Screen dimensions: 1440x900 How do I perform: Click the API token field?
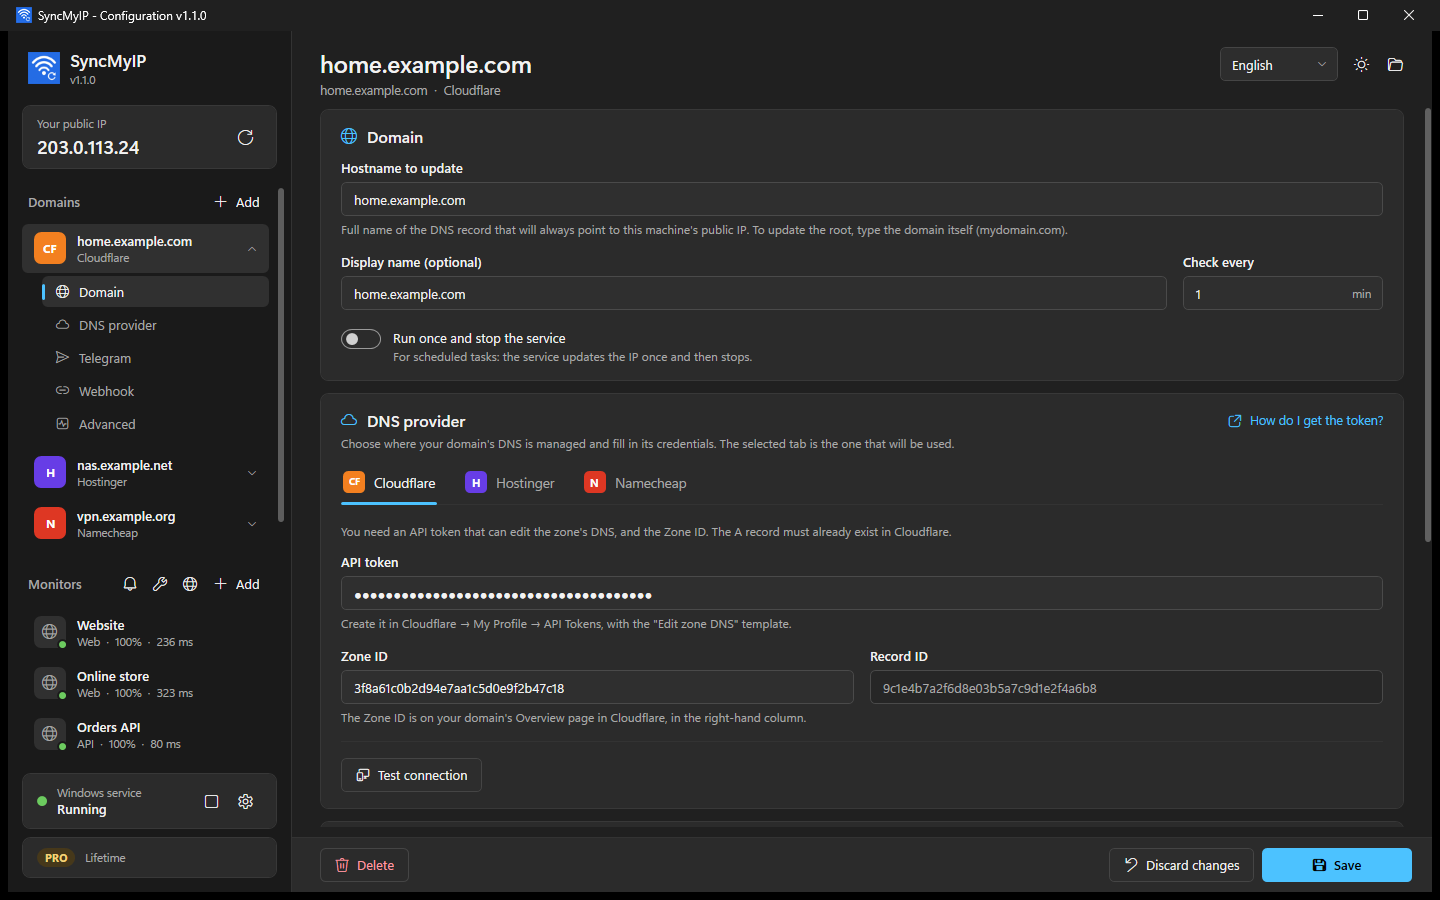(x=862, y=593)
